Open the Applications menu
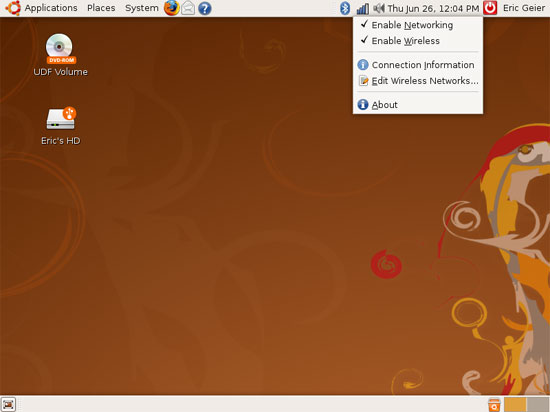 [x=51, y=8]
